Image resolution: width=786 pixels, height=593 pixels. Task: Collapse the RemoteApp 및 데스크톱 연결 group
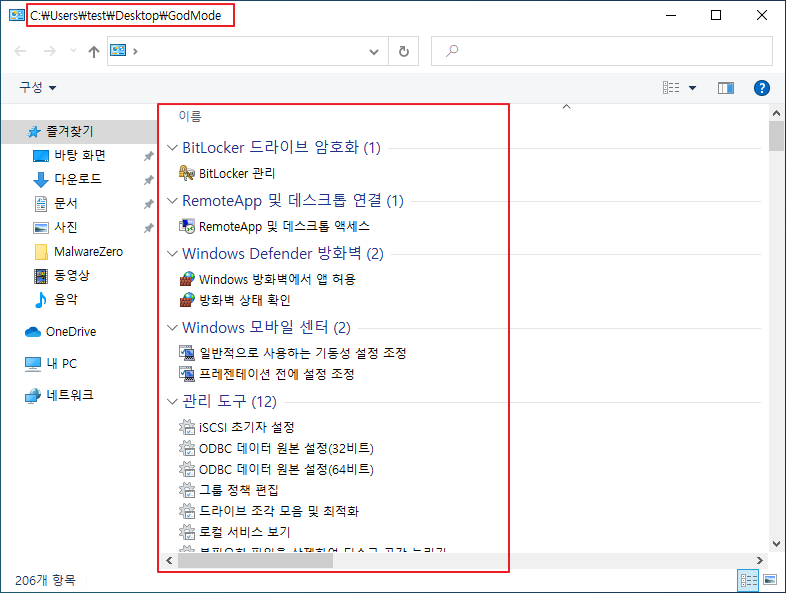pos(172,201)
